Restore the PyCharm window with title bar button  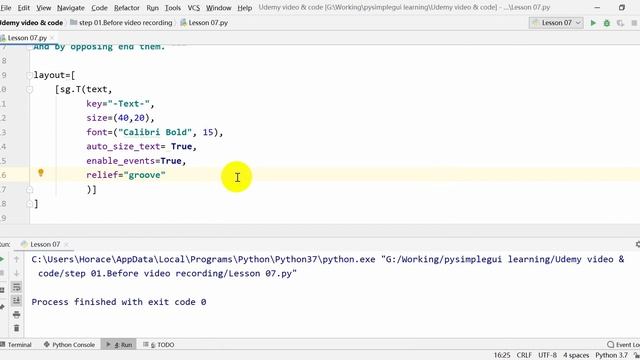point(622,8)
